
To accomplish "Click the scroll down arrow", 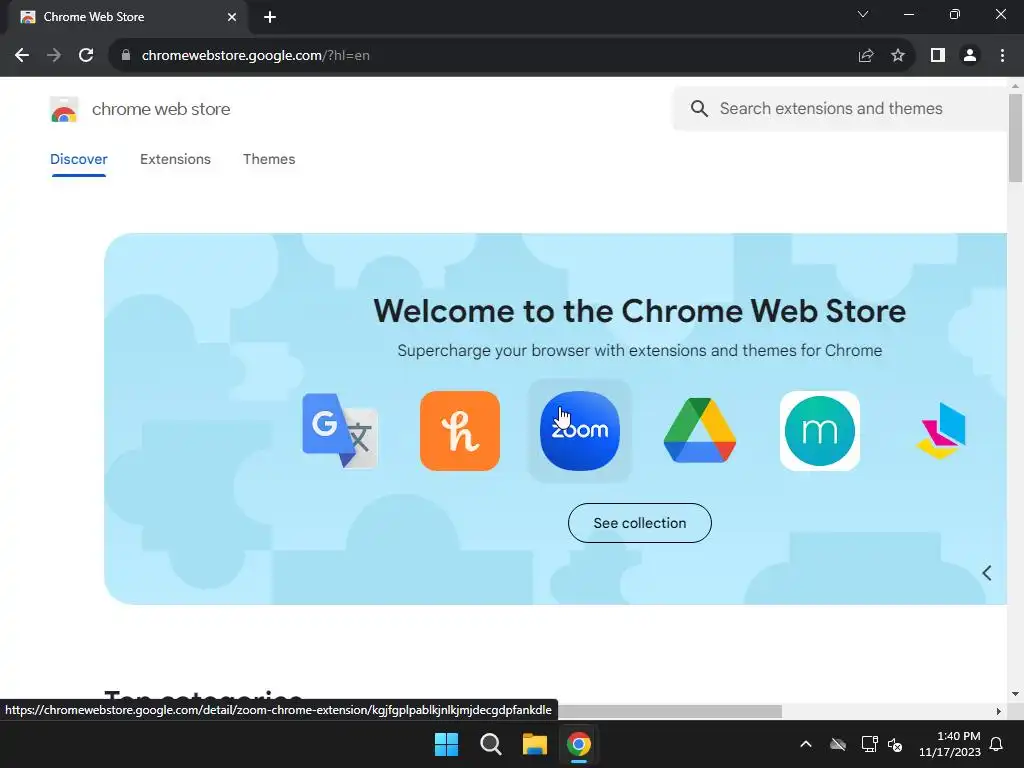I will click(1015, 694).
